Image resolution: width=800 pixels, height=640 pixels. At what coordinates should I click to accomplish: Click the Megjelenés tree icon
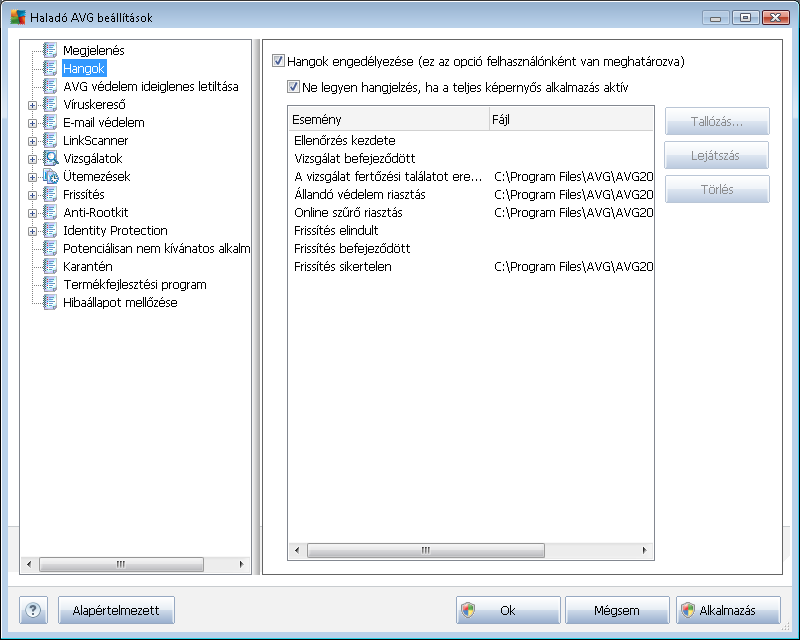coord(50,50)
